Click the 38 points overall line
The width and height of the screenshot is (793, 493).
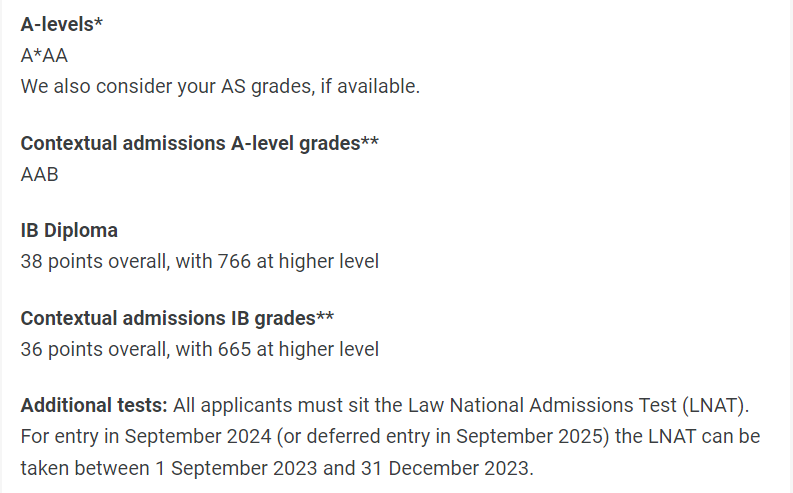coord(199,262)
